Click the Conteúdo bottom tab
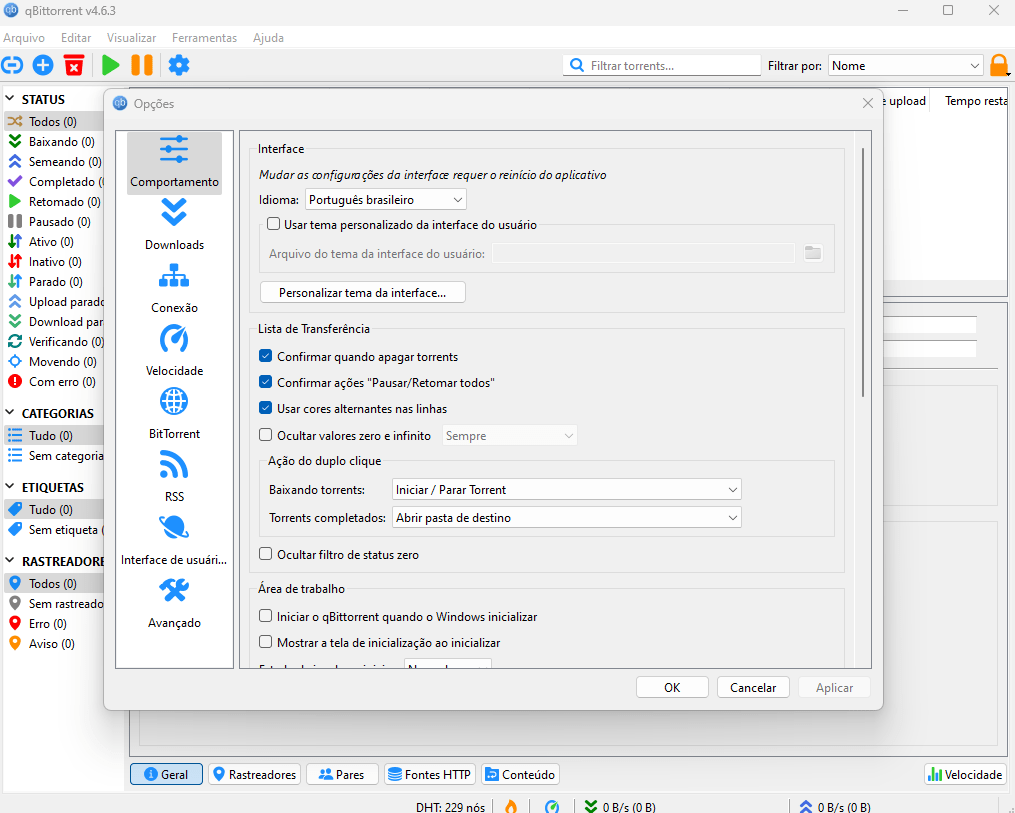This screenshot has height=813, width=1015. coord(520,774)
